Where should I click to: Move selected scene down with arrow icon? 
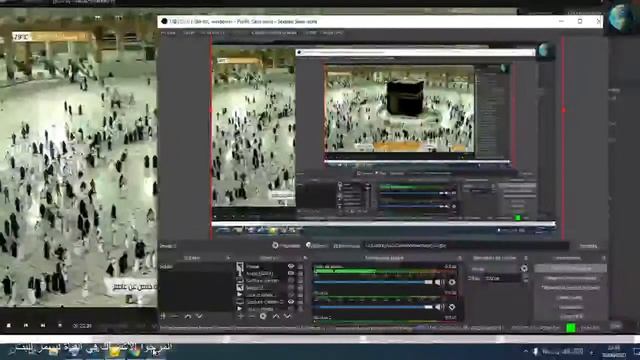pyautogui.click(x=199, y=316)
